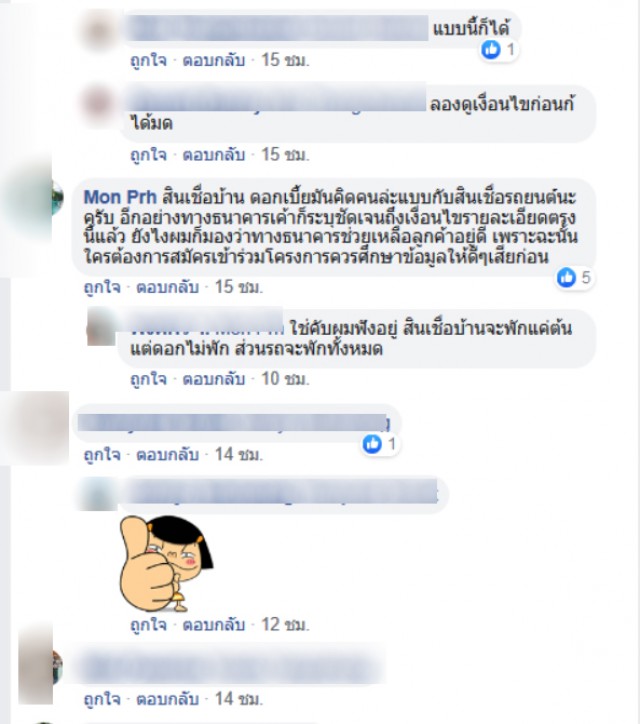Like the sticker comment posted 12 ชม. ago

pos(148,625)
